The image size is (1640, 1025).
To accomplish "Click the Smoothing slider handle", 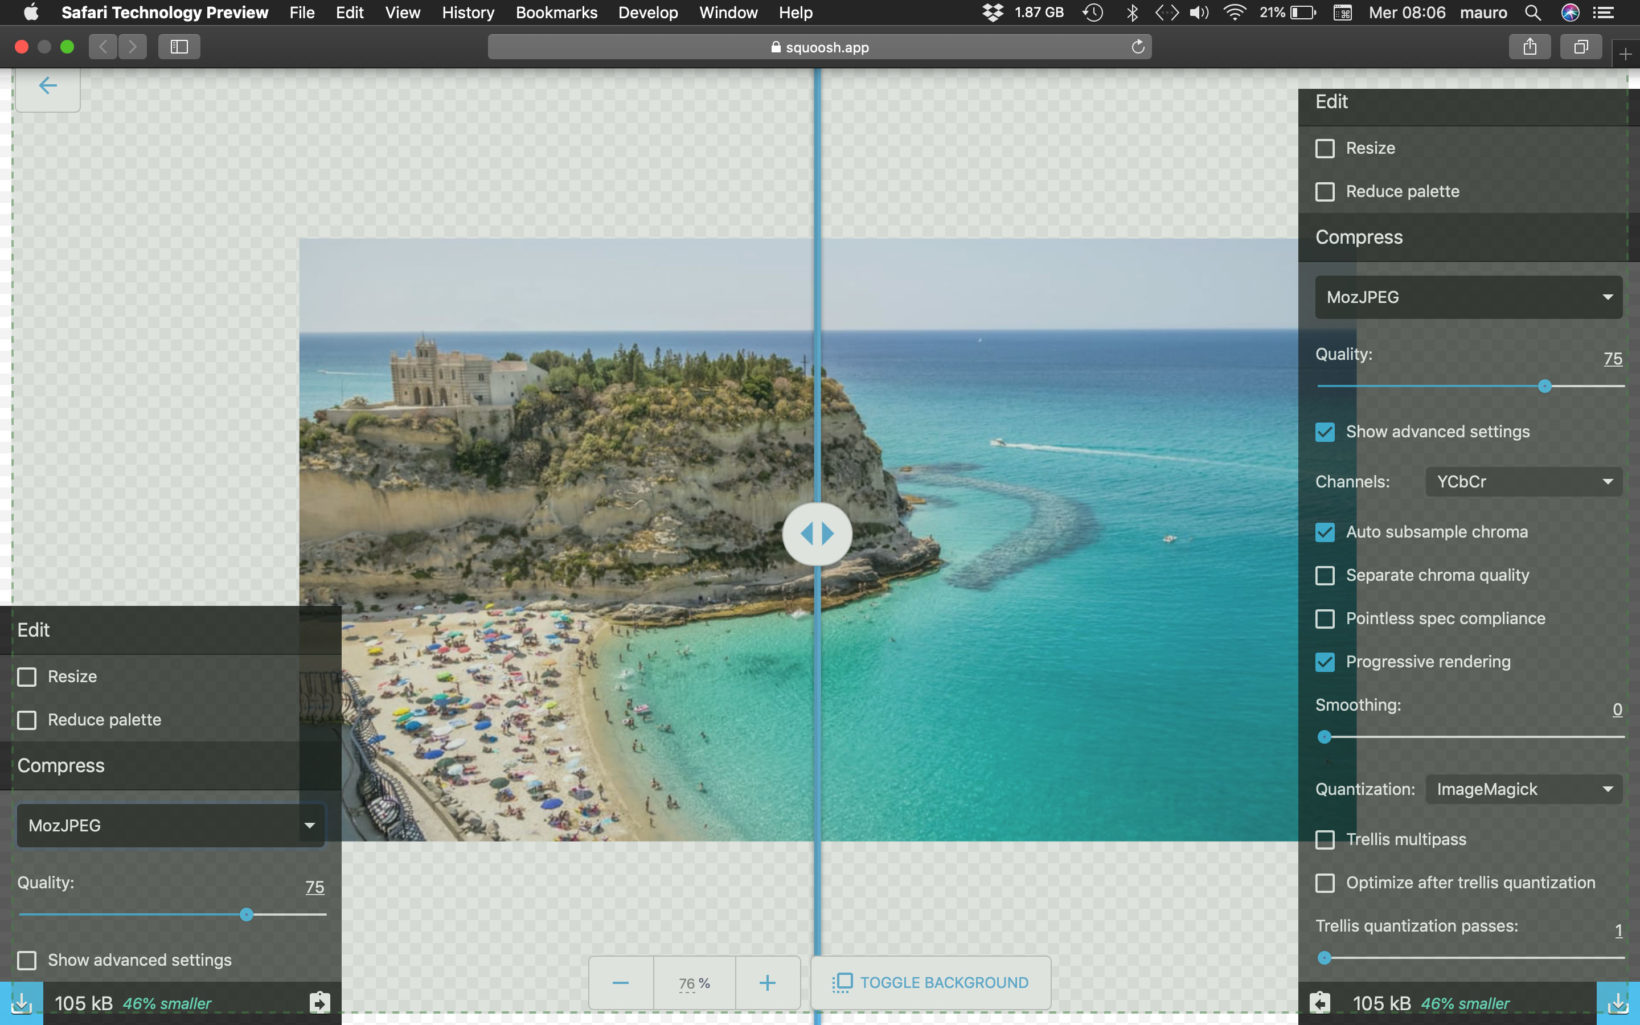I will [x=1325, y=737].
